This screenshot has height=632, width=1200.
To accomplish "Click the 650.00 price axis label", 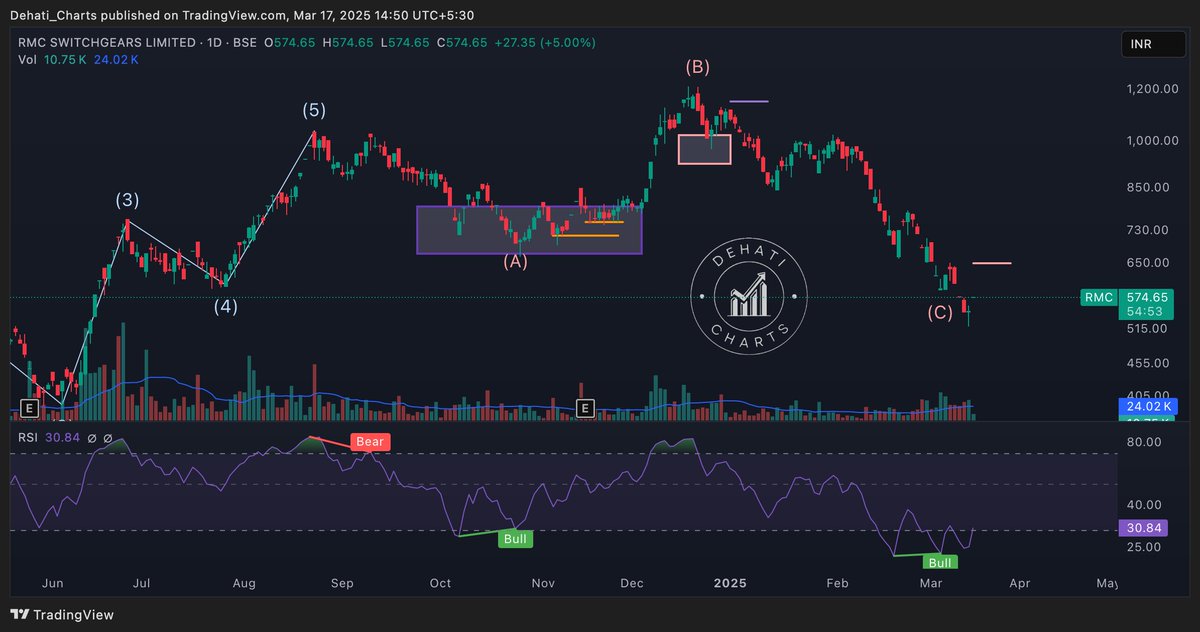I will [1150, 263].
